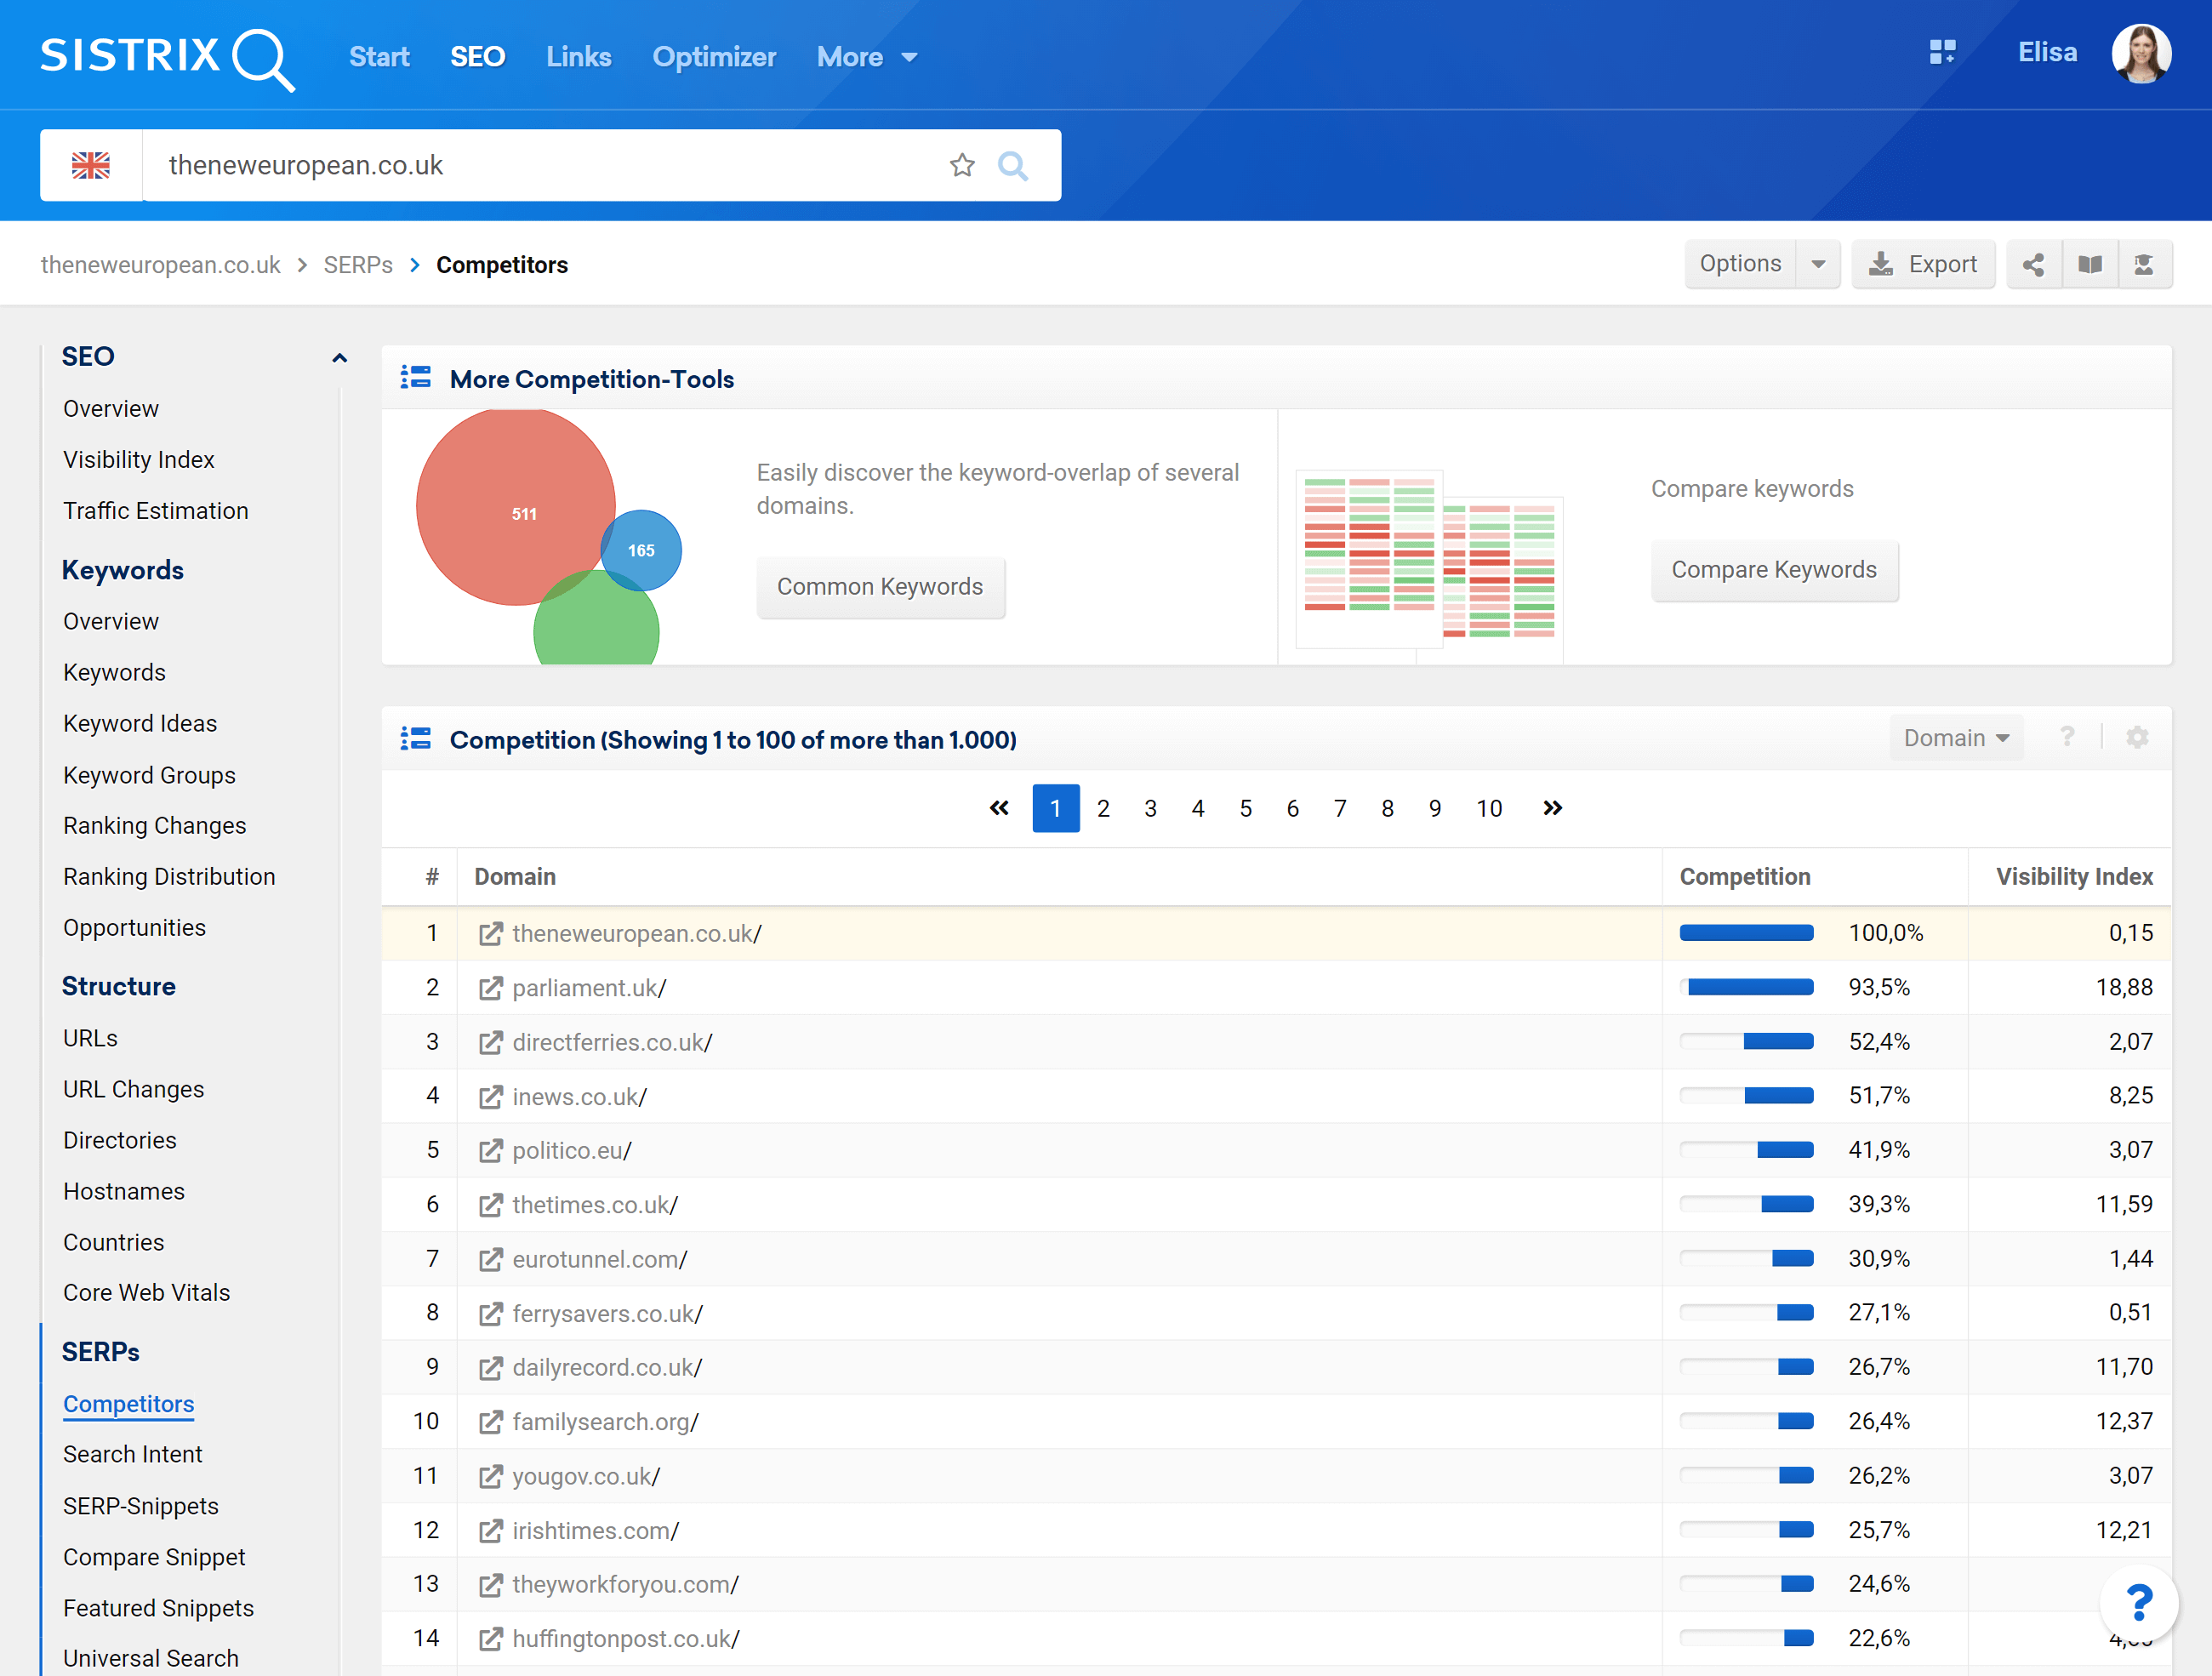
Task: Open Traffic Estimation in sidebar
Action: tap(156, 511)
